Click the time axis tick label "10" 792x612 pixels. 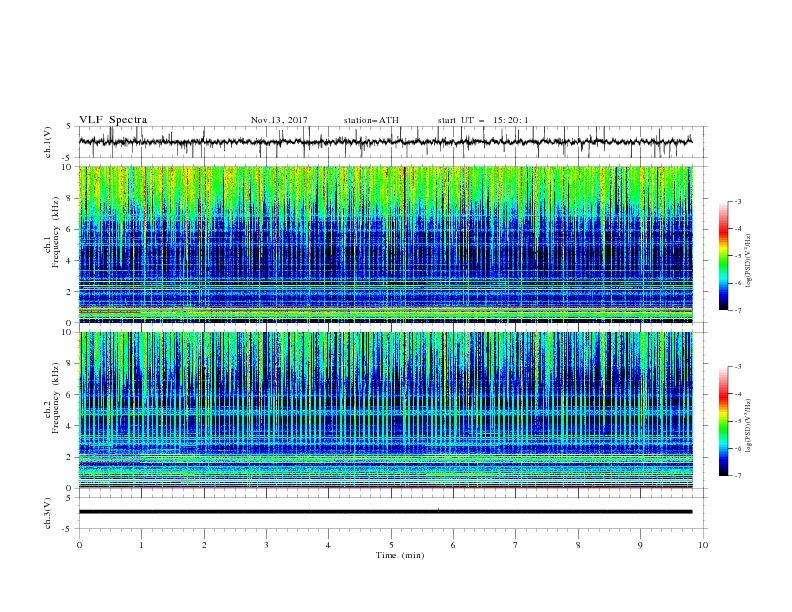[703, 545]
